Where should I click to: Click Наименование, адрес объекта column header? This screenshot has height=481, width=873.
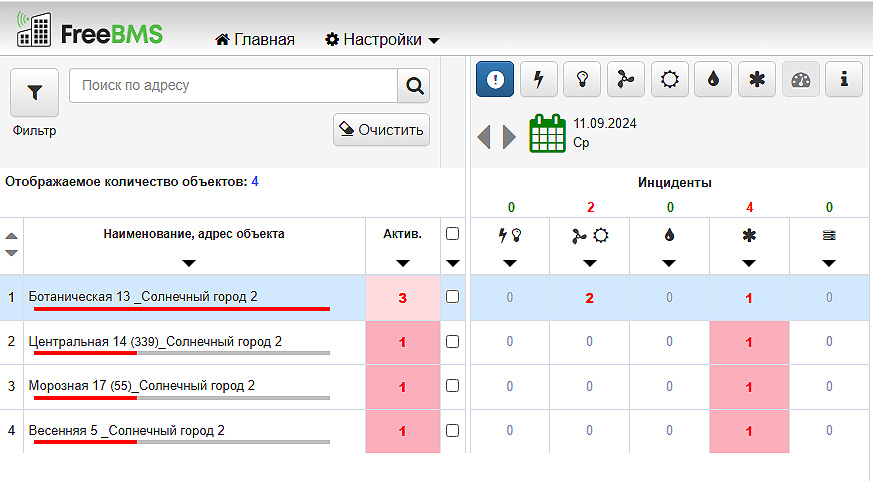click(194, 234)
